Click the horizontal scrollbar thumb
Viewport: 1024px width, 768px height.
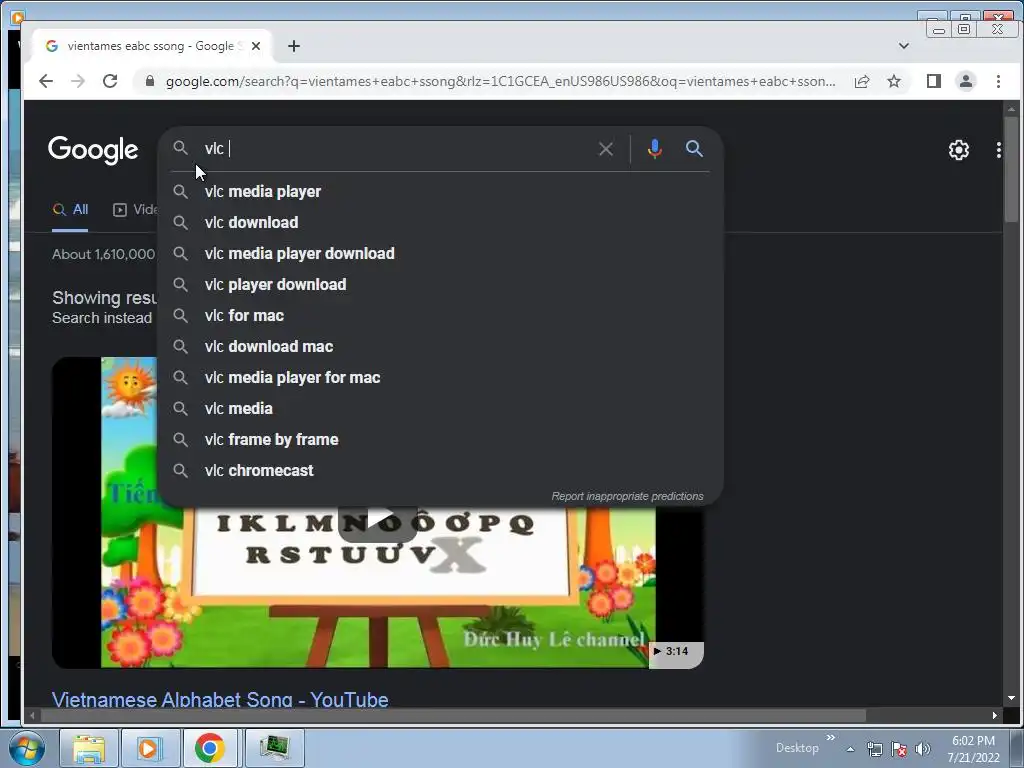(453, 716)
